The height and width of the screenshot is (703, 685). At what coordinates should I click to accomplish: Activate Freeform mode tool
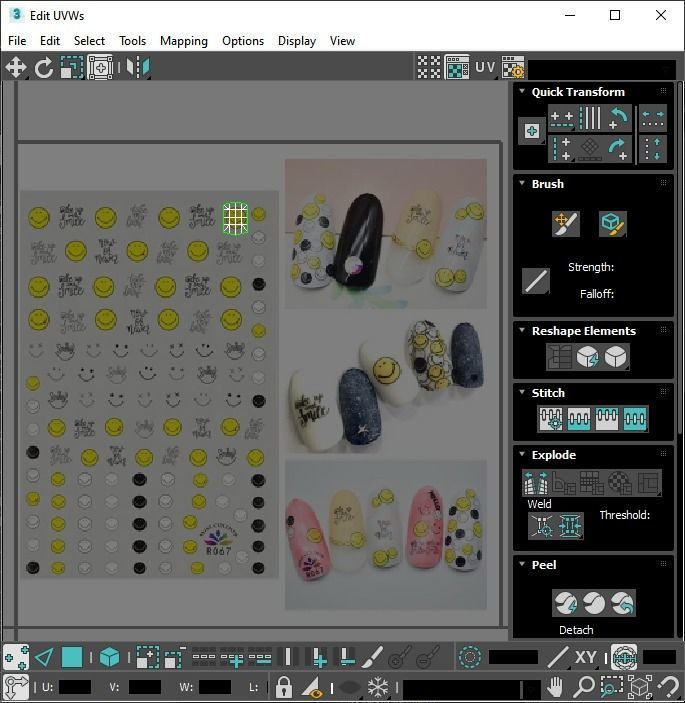point(100,68)
